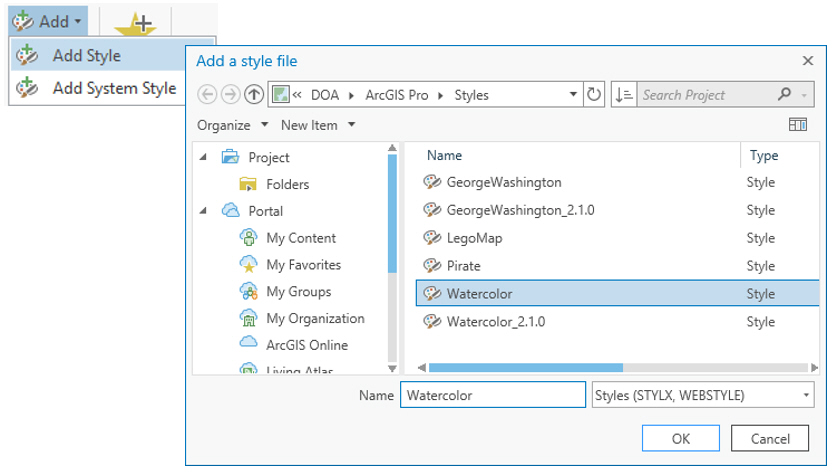The width and height of the screenshot is (840, 476).
Task: Go forward with the right arrow button
Action: coord(230,95)
